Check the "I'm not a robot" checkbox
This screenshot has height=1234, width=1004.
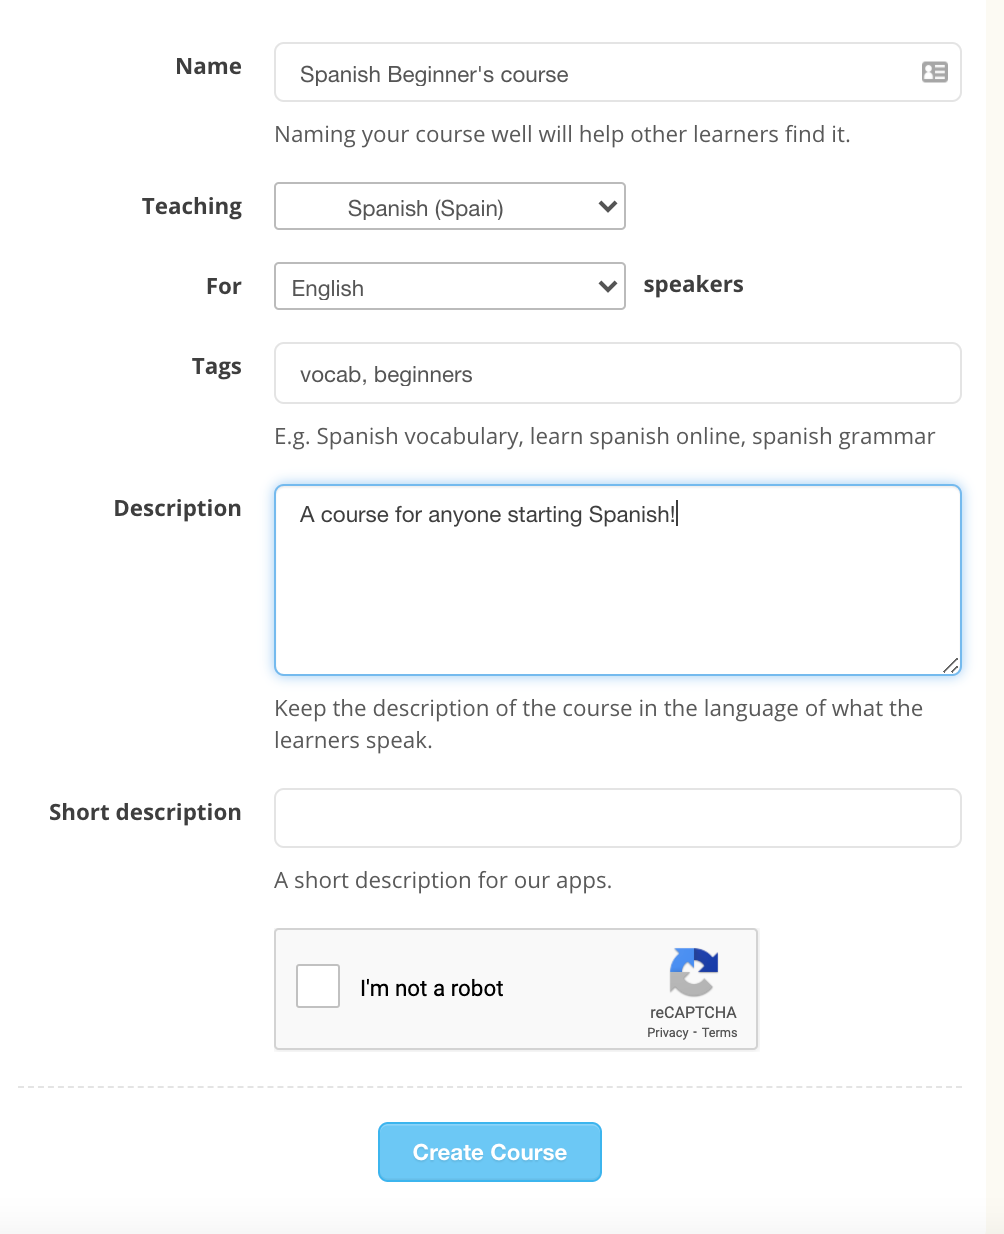[318, 986]
